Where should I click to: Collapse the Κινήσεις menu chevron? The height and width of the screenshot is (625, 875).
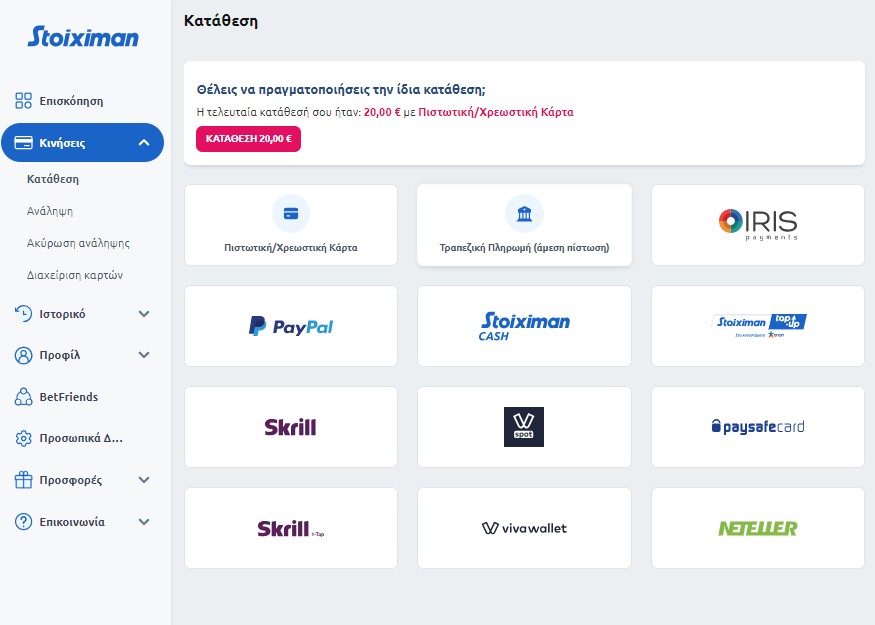144,143
